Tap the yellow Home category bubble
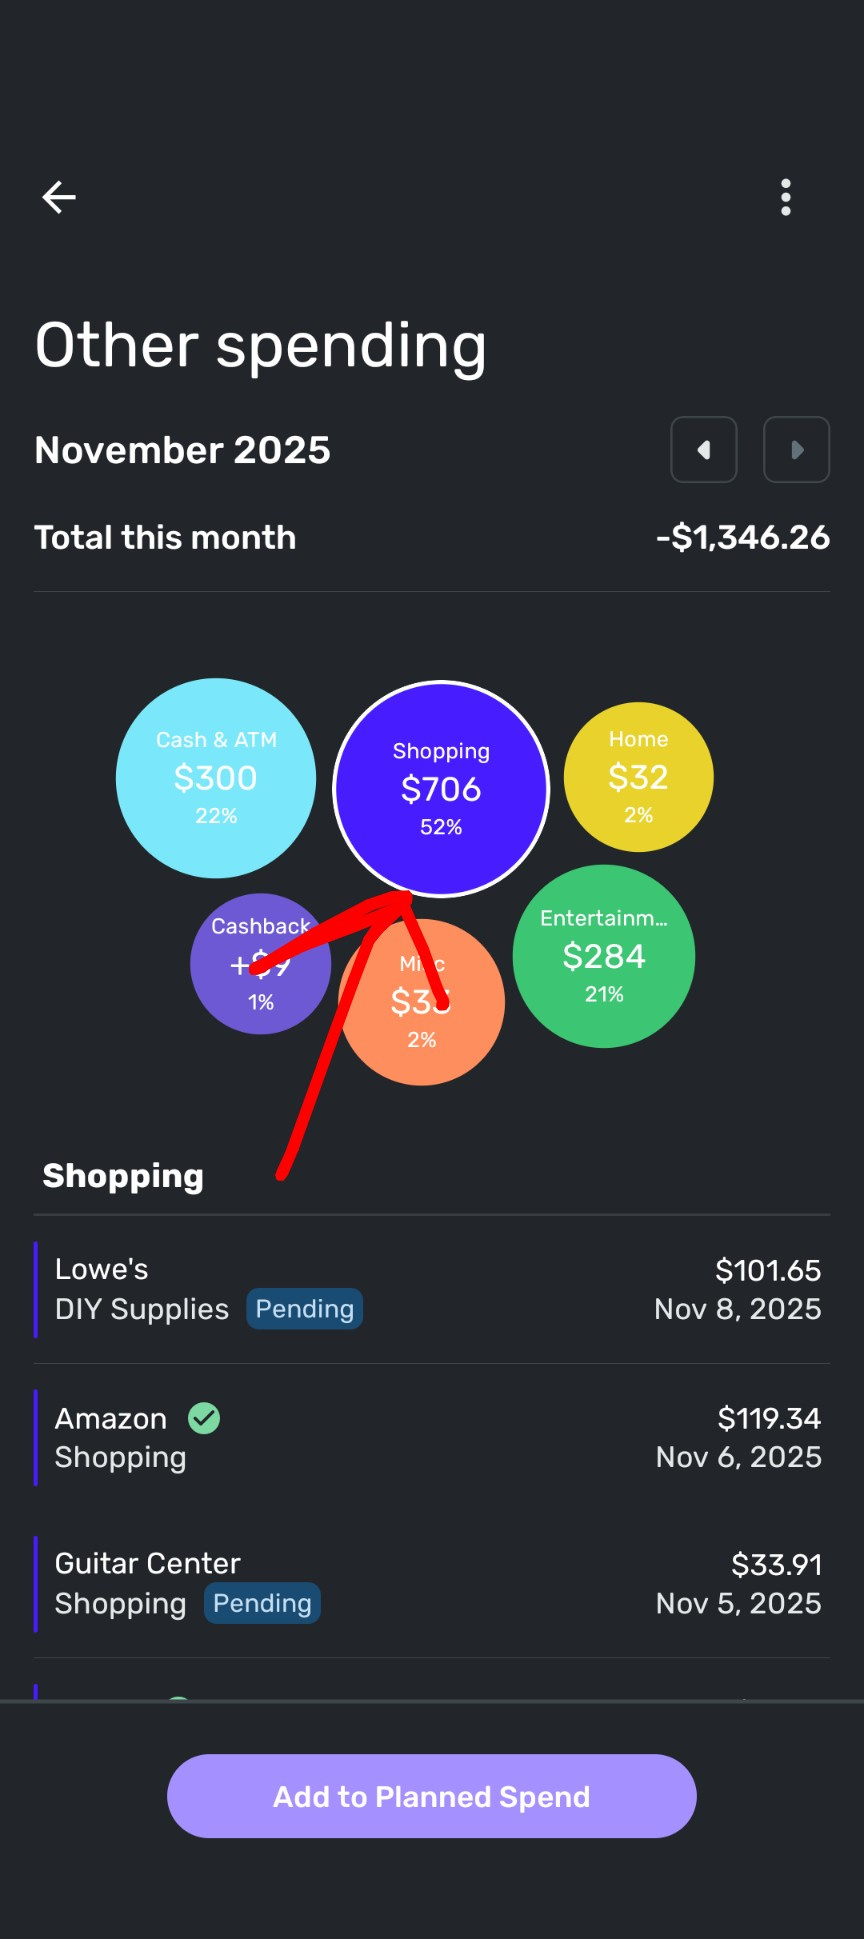This screenshot has width=864, height=1939. tap(638, 777)
